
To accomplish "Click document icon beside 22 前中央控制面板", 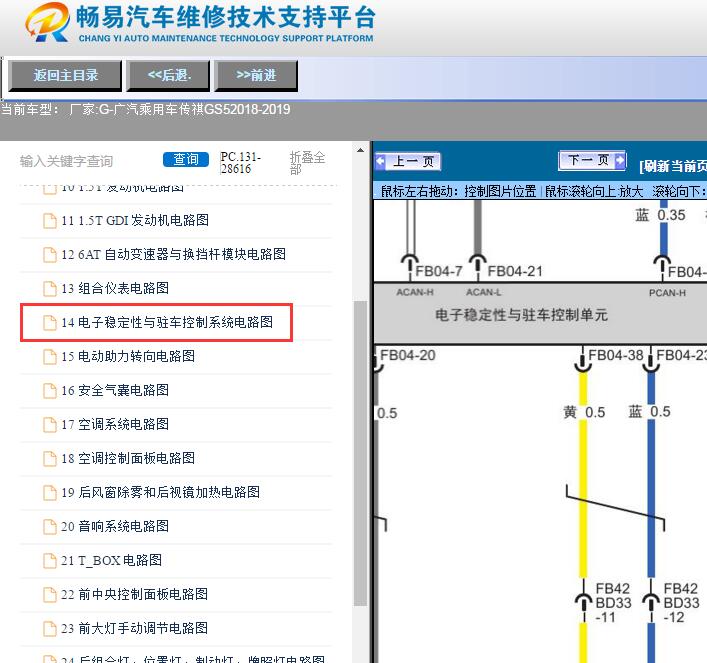I will (50, 595).
